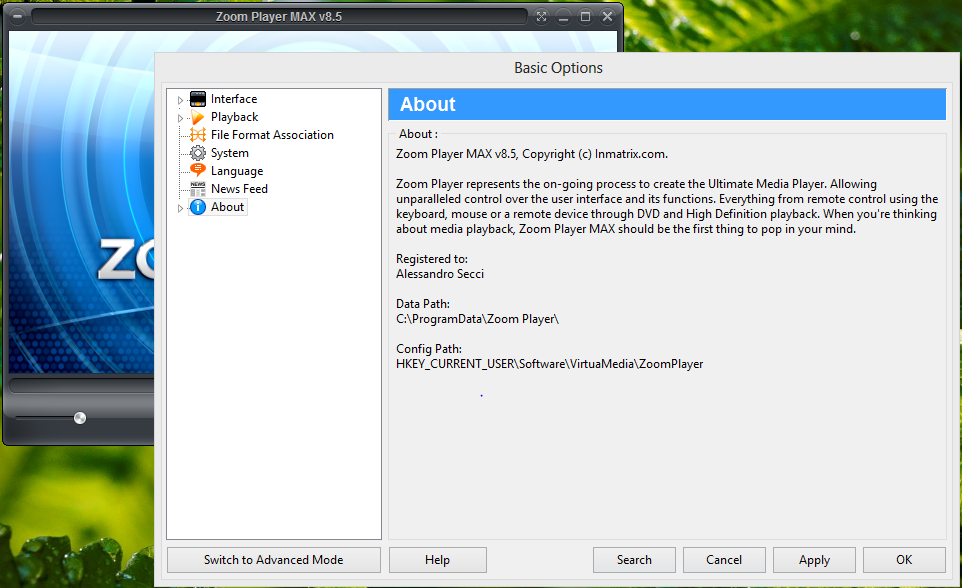Click the News Feed newspaper icon
Viewport: 962px width, 588px height.
tap(198, 189)
